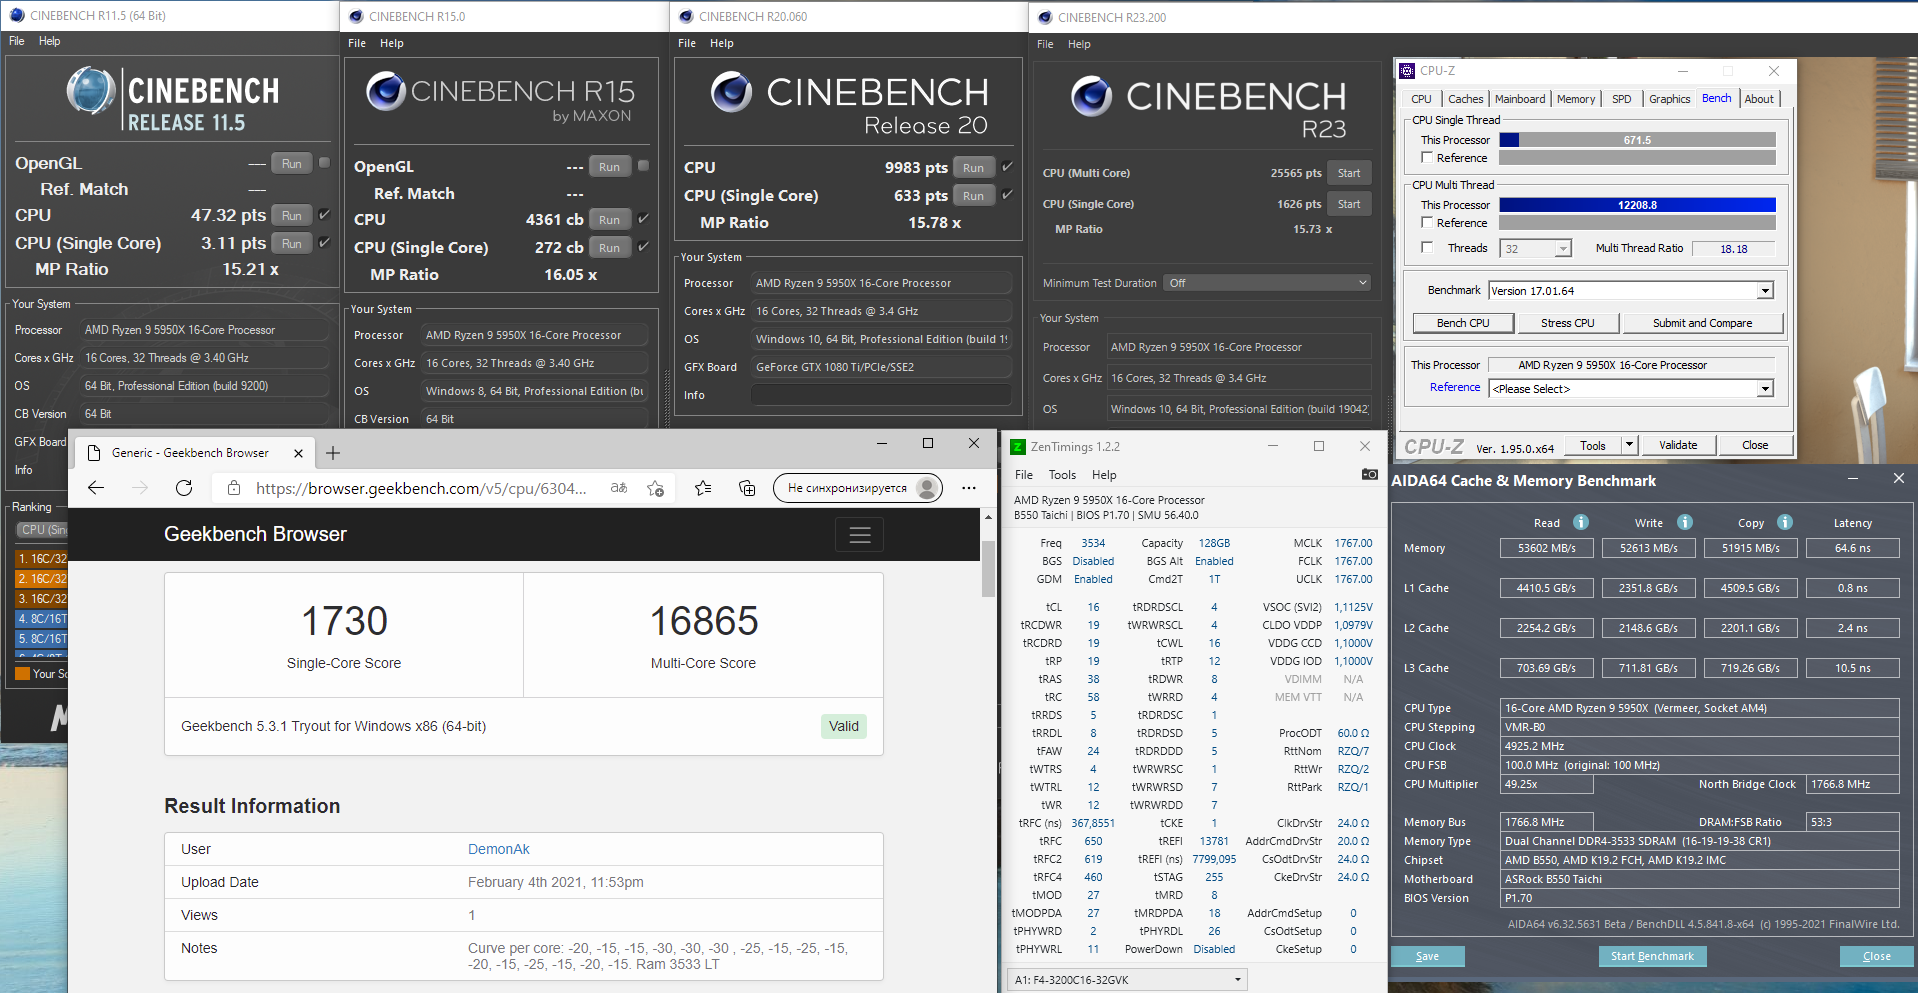
Task: Click Validate in CPU-Z
Action: click(x=1678, y=445)
